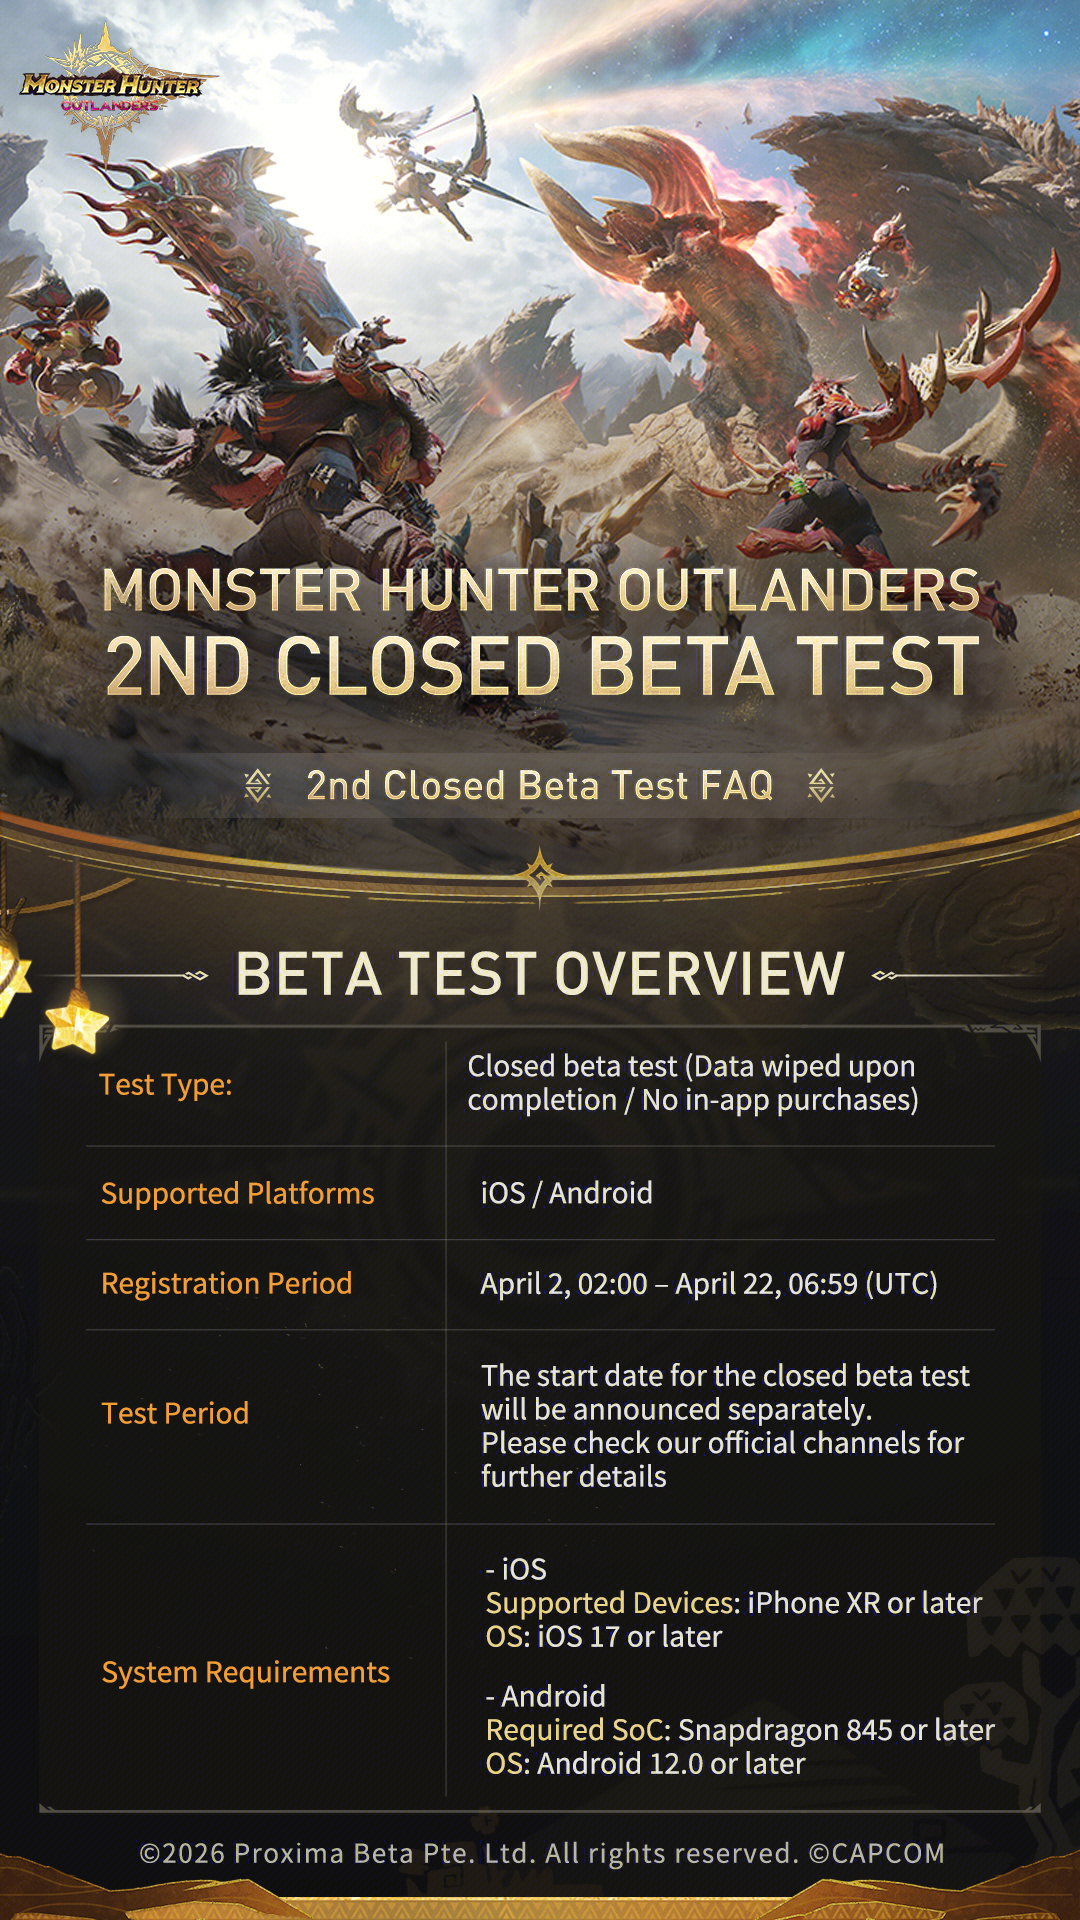Screen dimensions: 1080x1920
Task: Click the Registration Period label
Action: [x=227, y=1283]
